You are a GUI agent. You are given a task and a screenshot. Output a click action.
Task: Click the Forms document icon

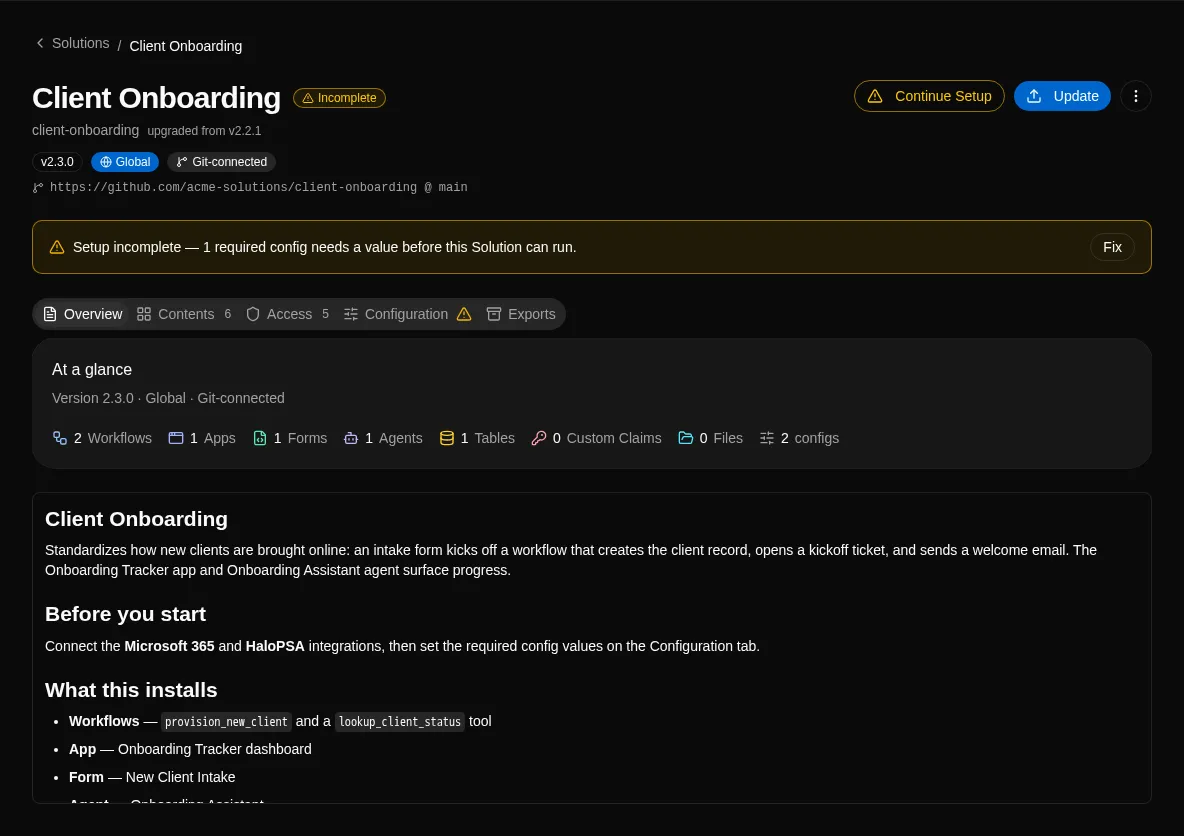tap(260, 438)
